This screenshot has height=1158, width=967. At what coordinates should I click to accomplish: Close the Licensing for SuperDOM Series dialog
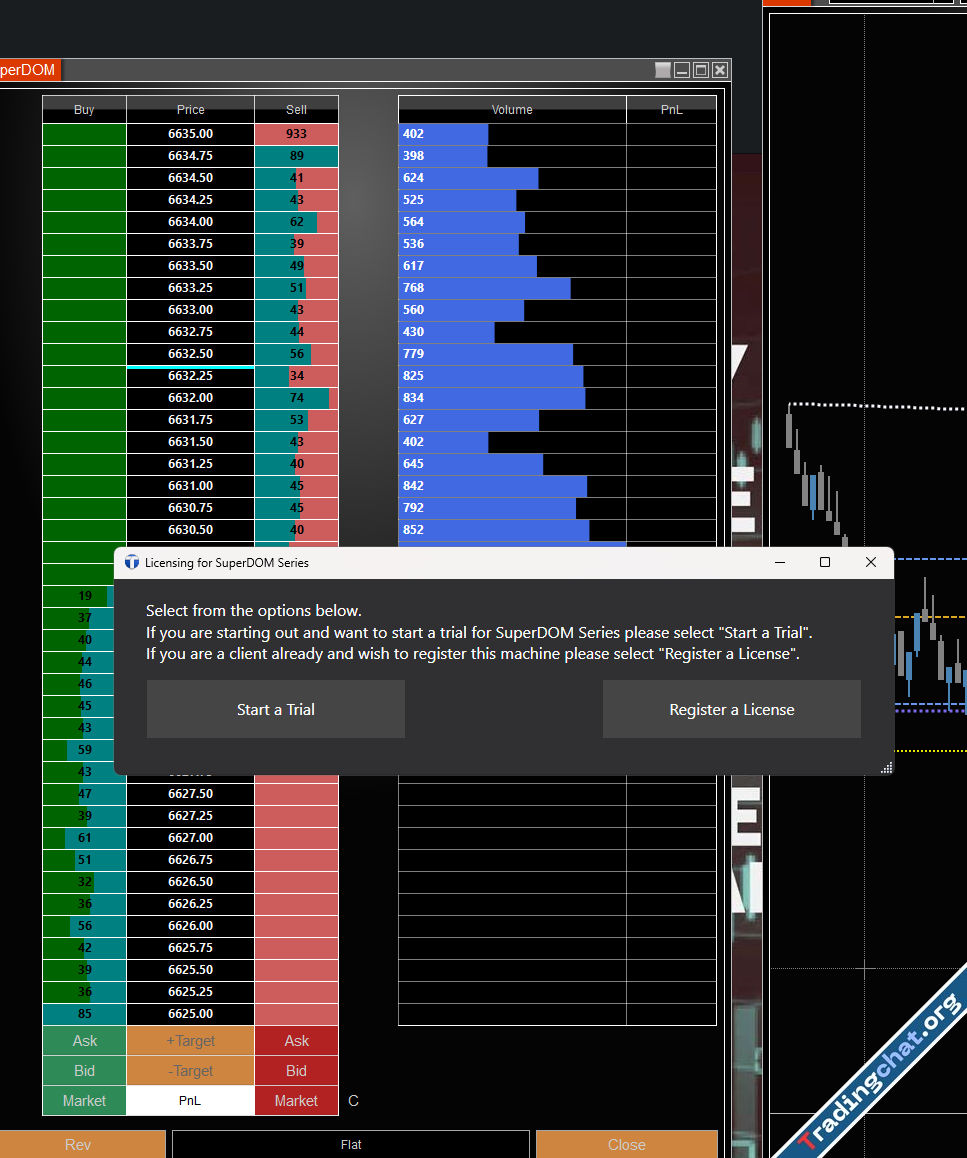tap(870, 562)
